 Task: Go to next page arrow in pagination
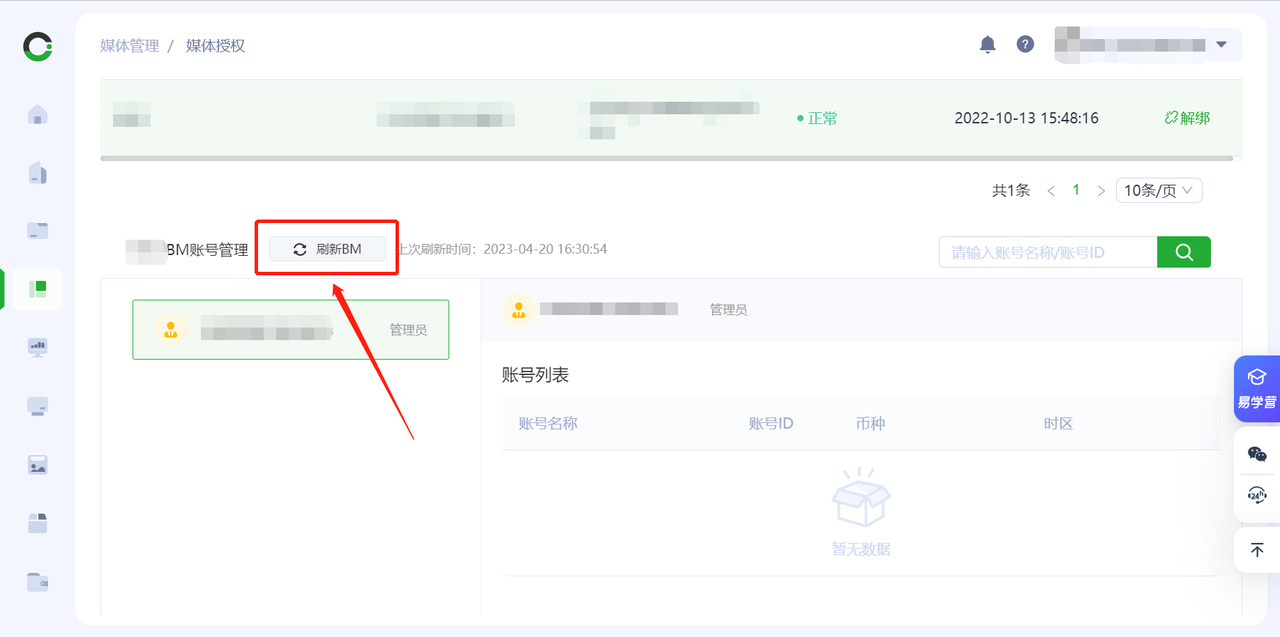tap(1101, 190)
